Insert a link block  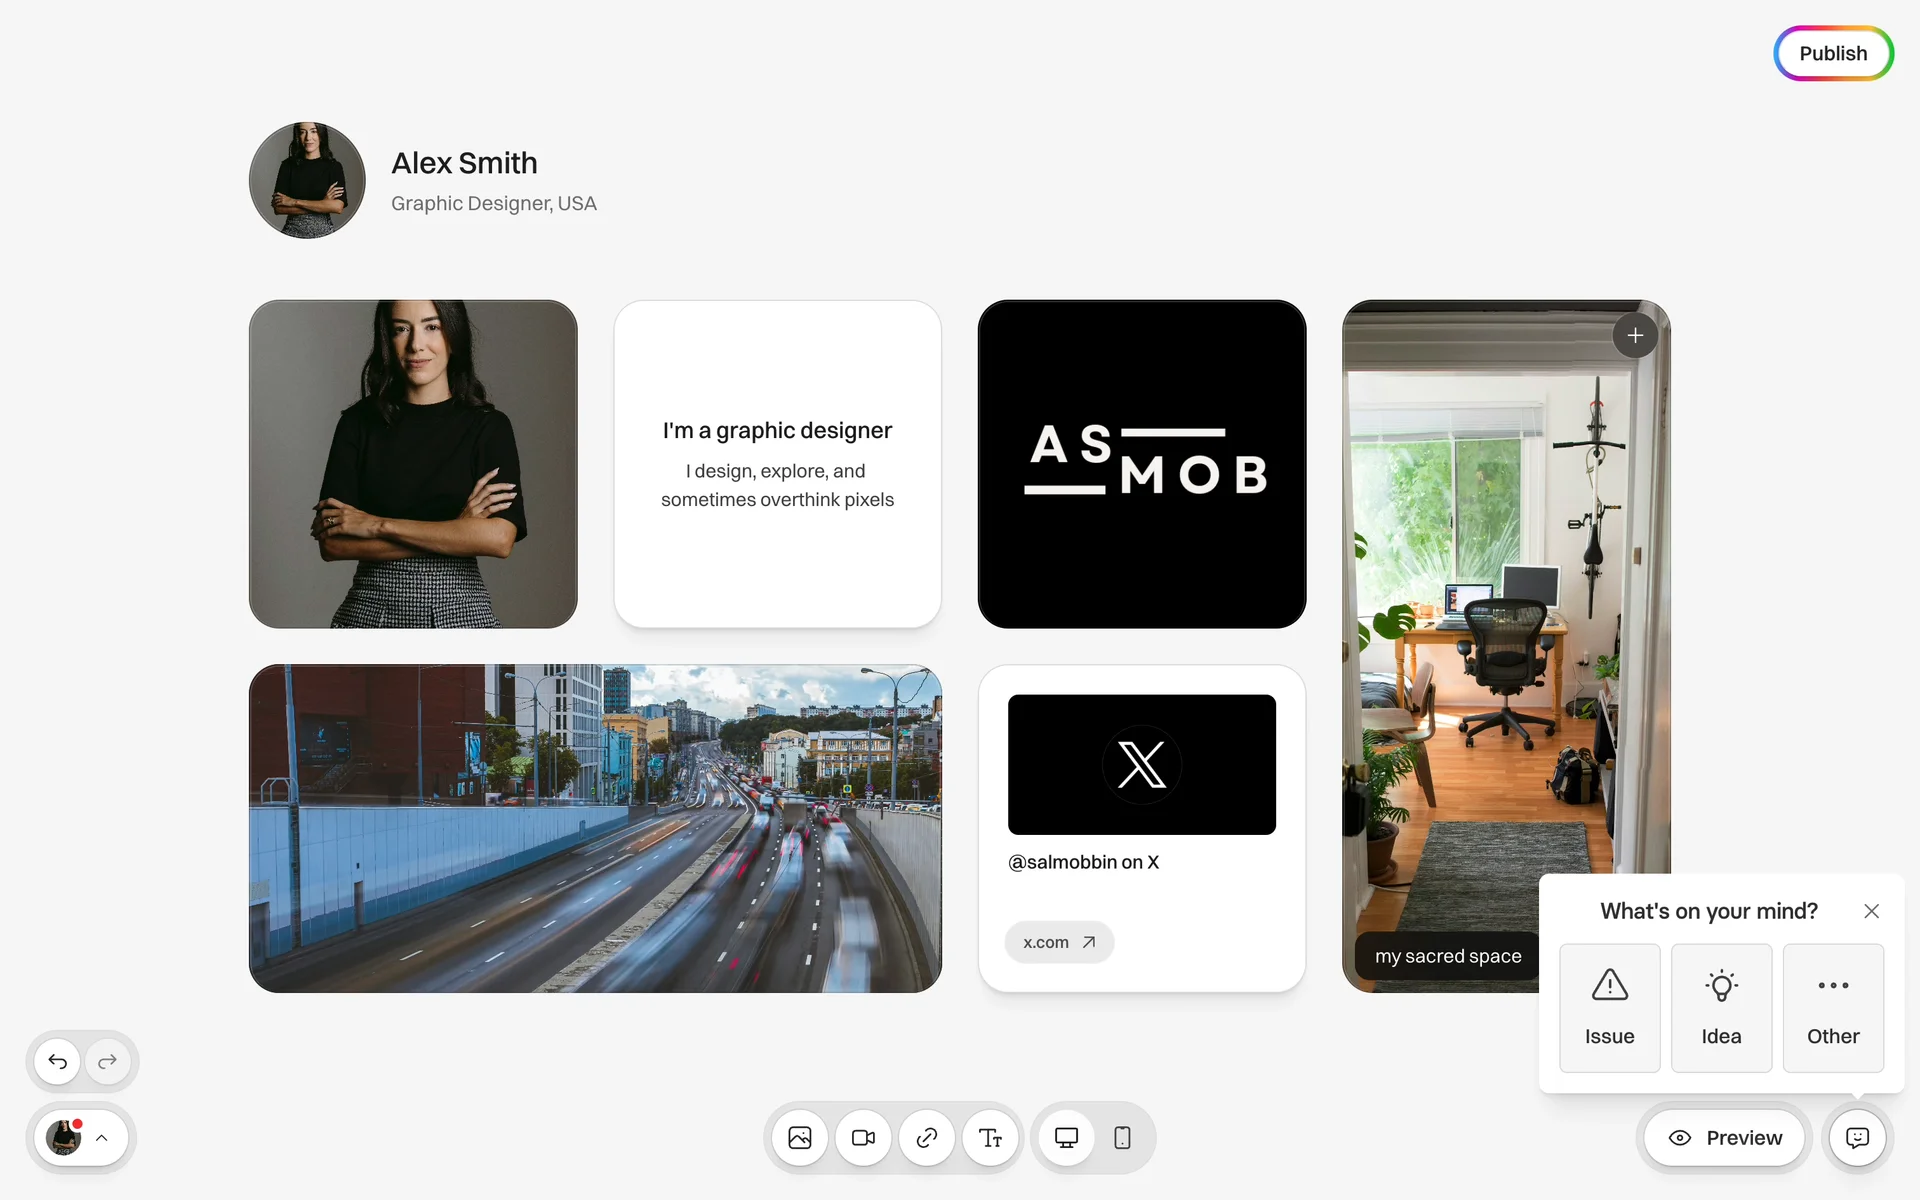click(927, 1138)
